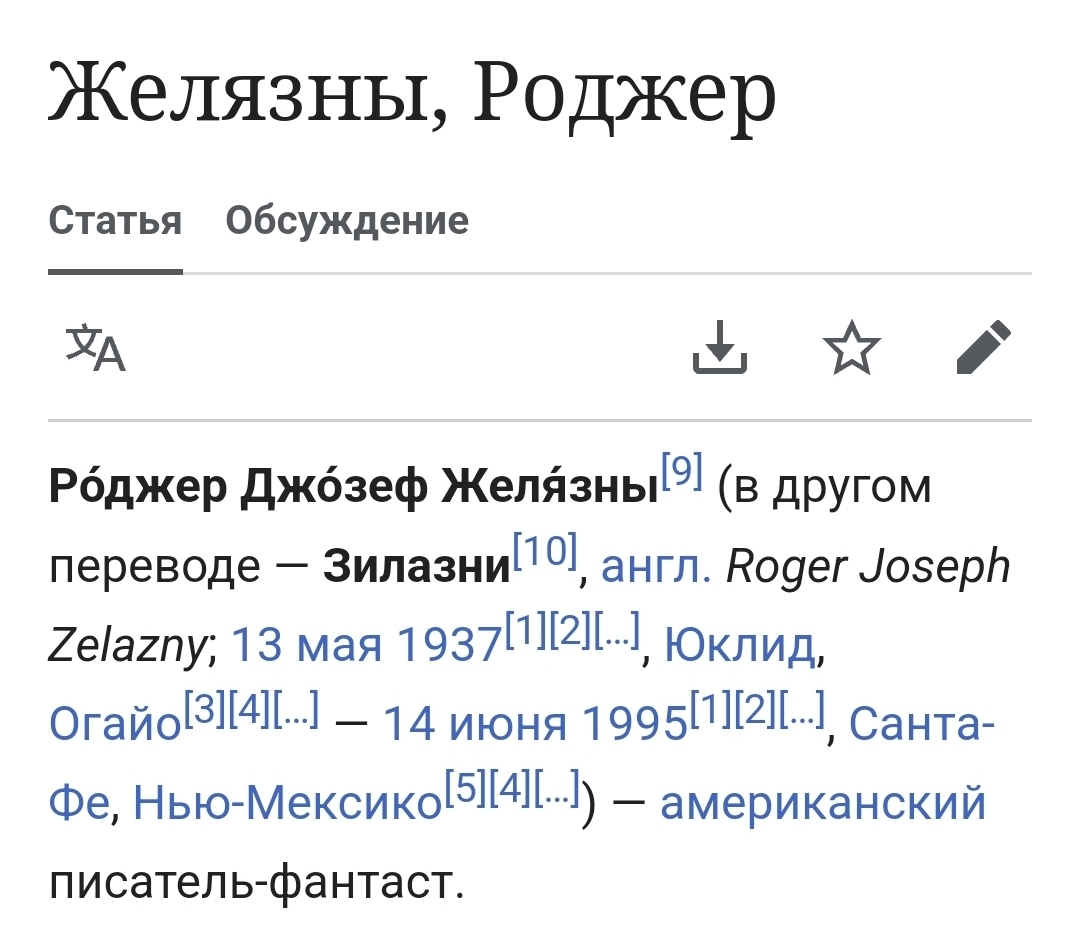The width and height of the screenshot is (1080, 936).
Task: Follow the англ. language link
Action: [x=656, y=567]
